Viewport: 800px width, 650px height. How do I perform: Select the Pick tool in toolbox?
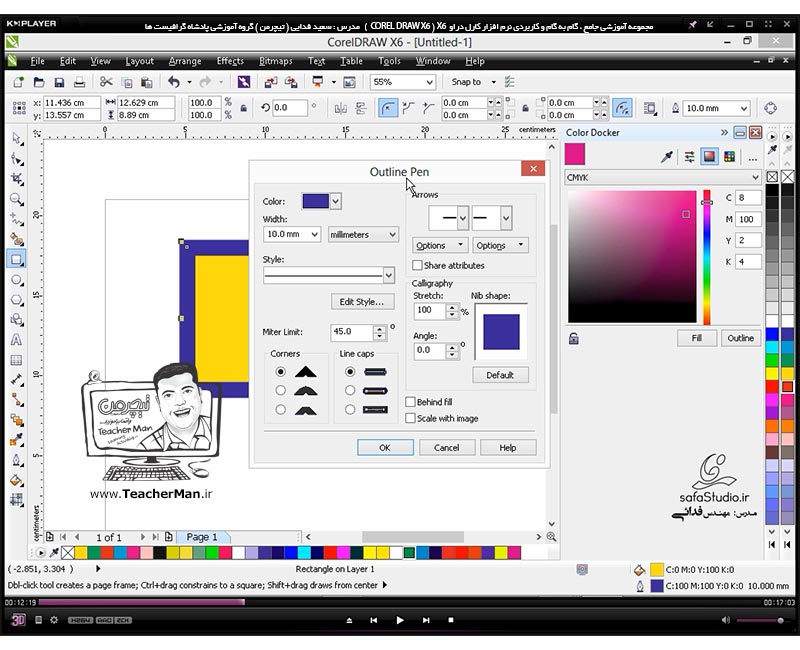pyautogui.click(x=17, y=138)
